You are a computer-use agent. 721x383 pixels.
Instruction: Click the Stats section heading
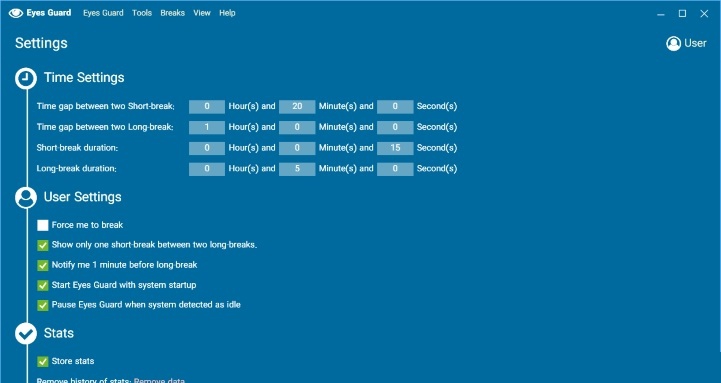[59, 333]
